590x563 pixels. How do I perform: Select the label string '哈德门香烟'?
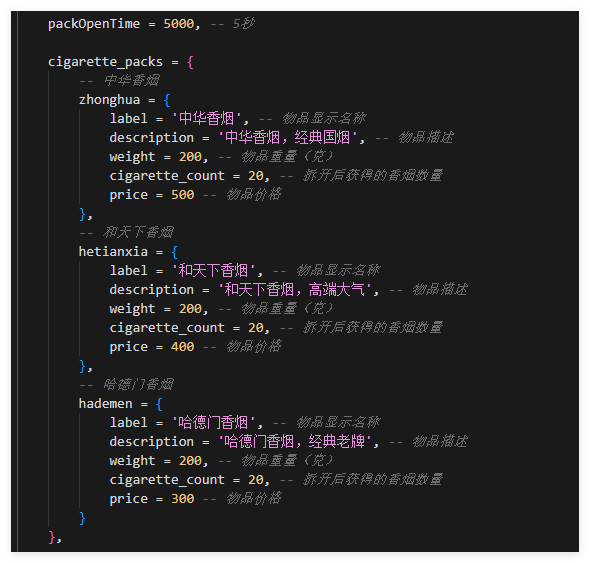coord(213,423)
